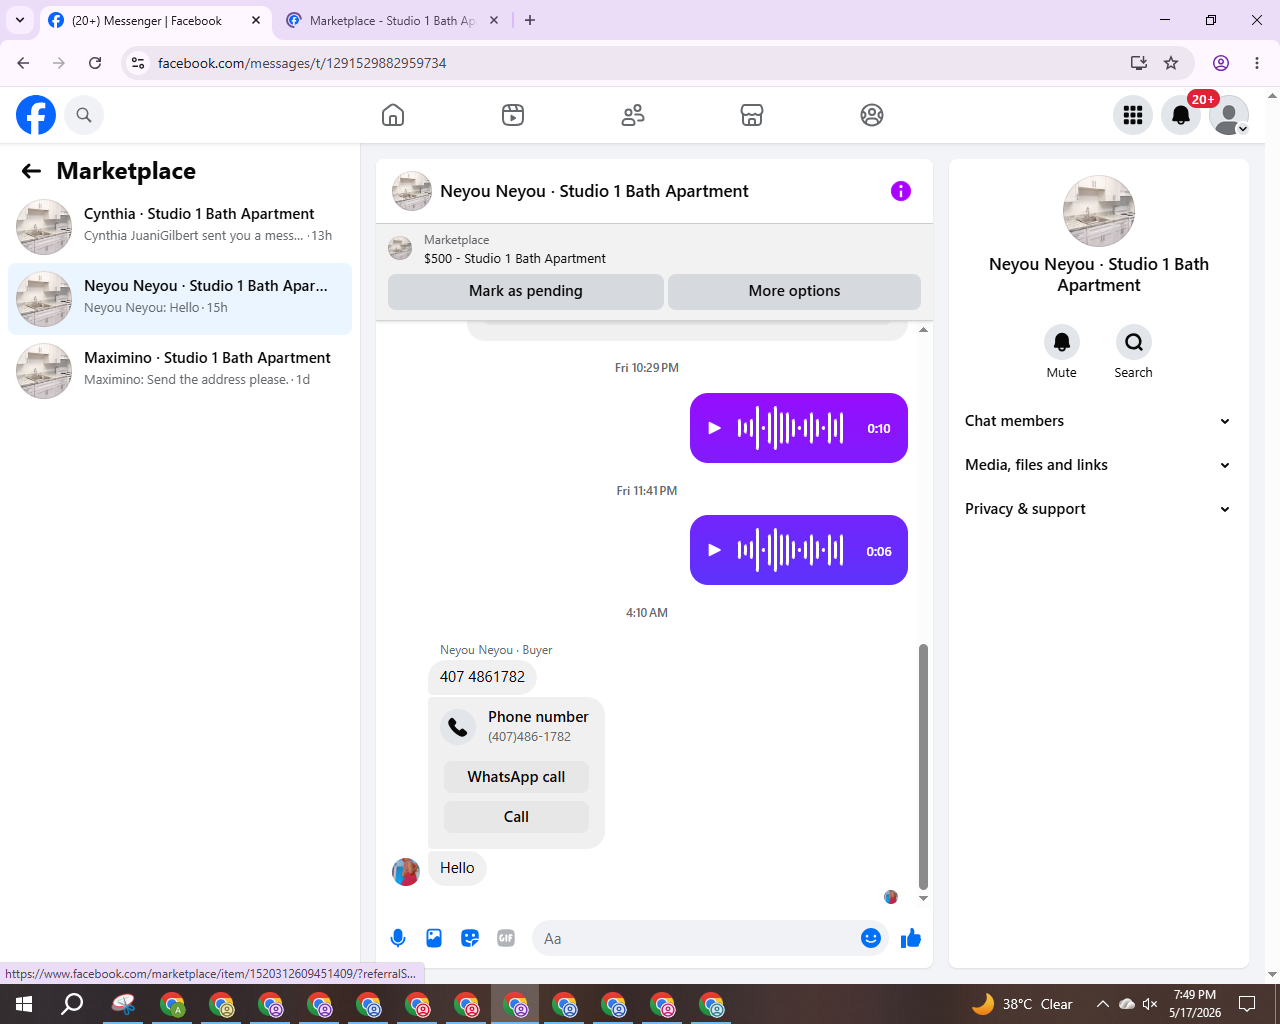The height and width of the screenshot is (1024, 1280).
Task: Open the Groups icon in top navigation
Action: point(872,115)
